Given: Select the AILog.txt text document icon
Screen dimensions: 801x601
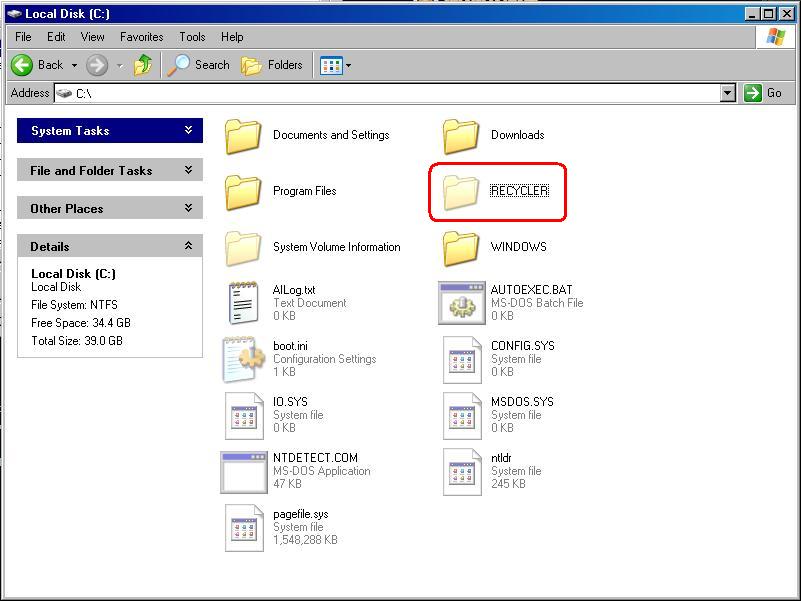Looking at the screenshot, I should [x=243, y=303].
